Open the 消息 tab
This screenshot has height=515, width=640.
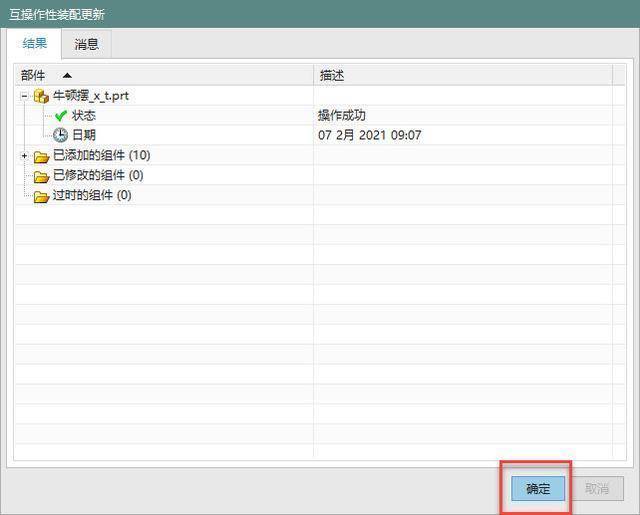87,44
